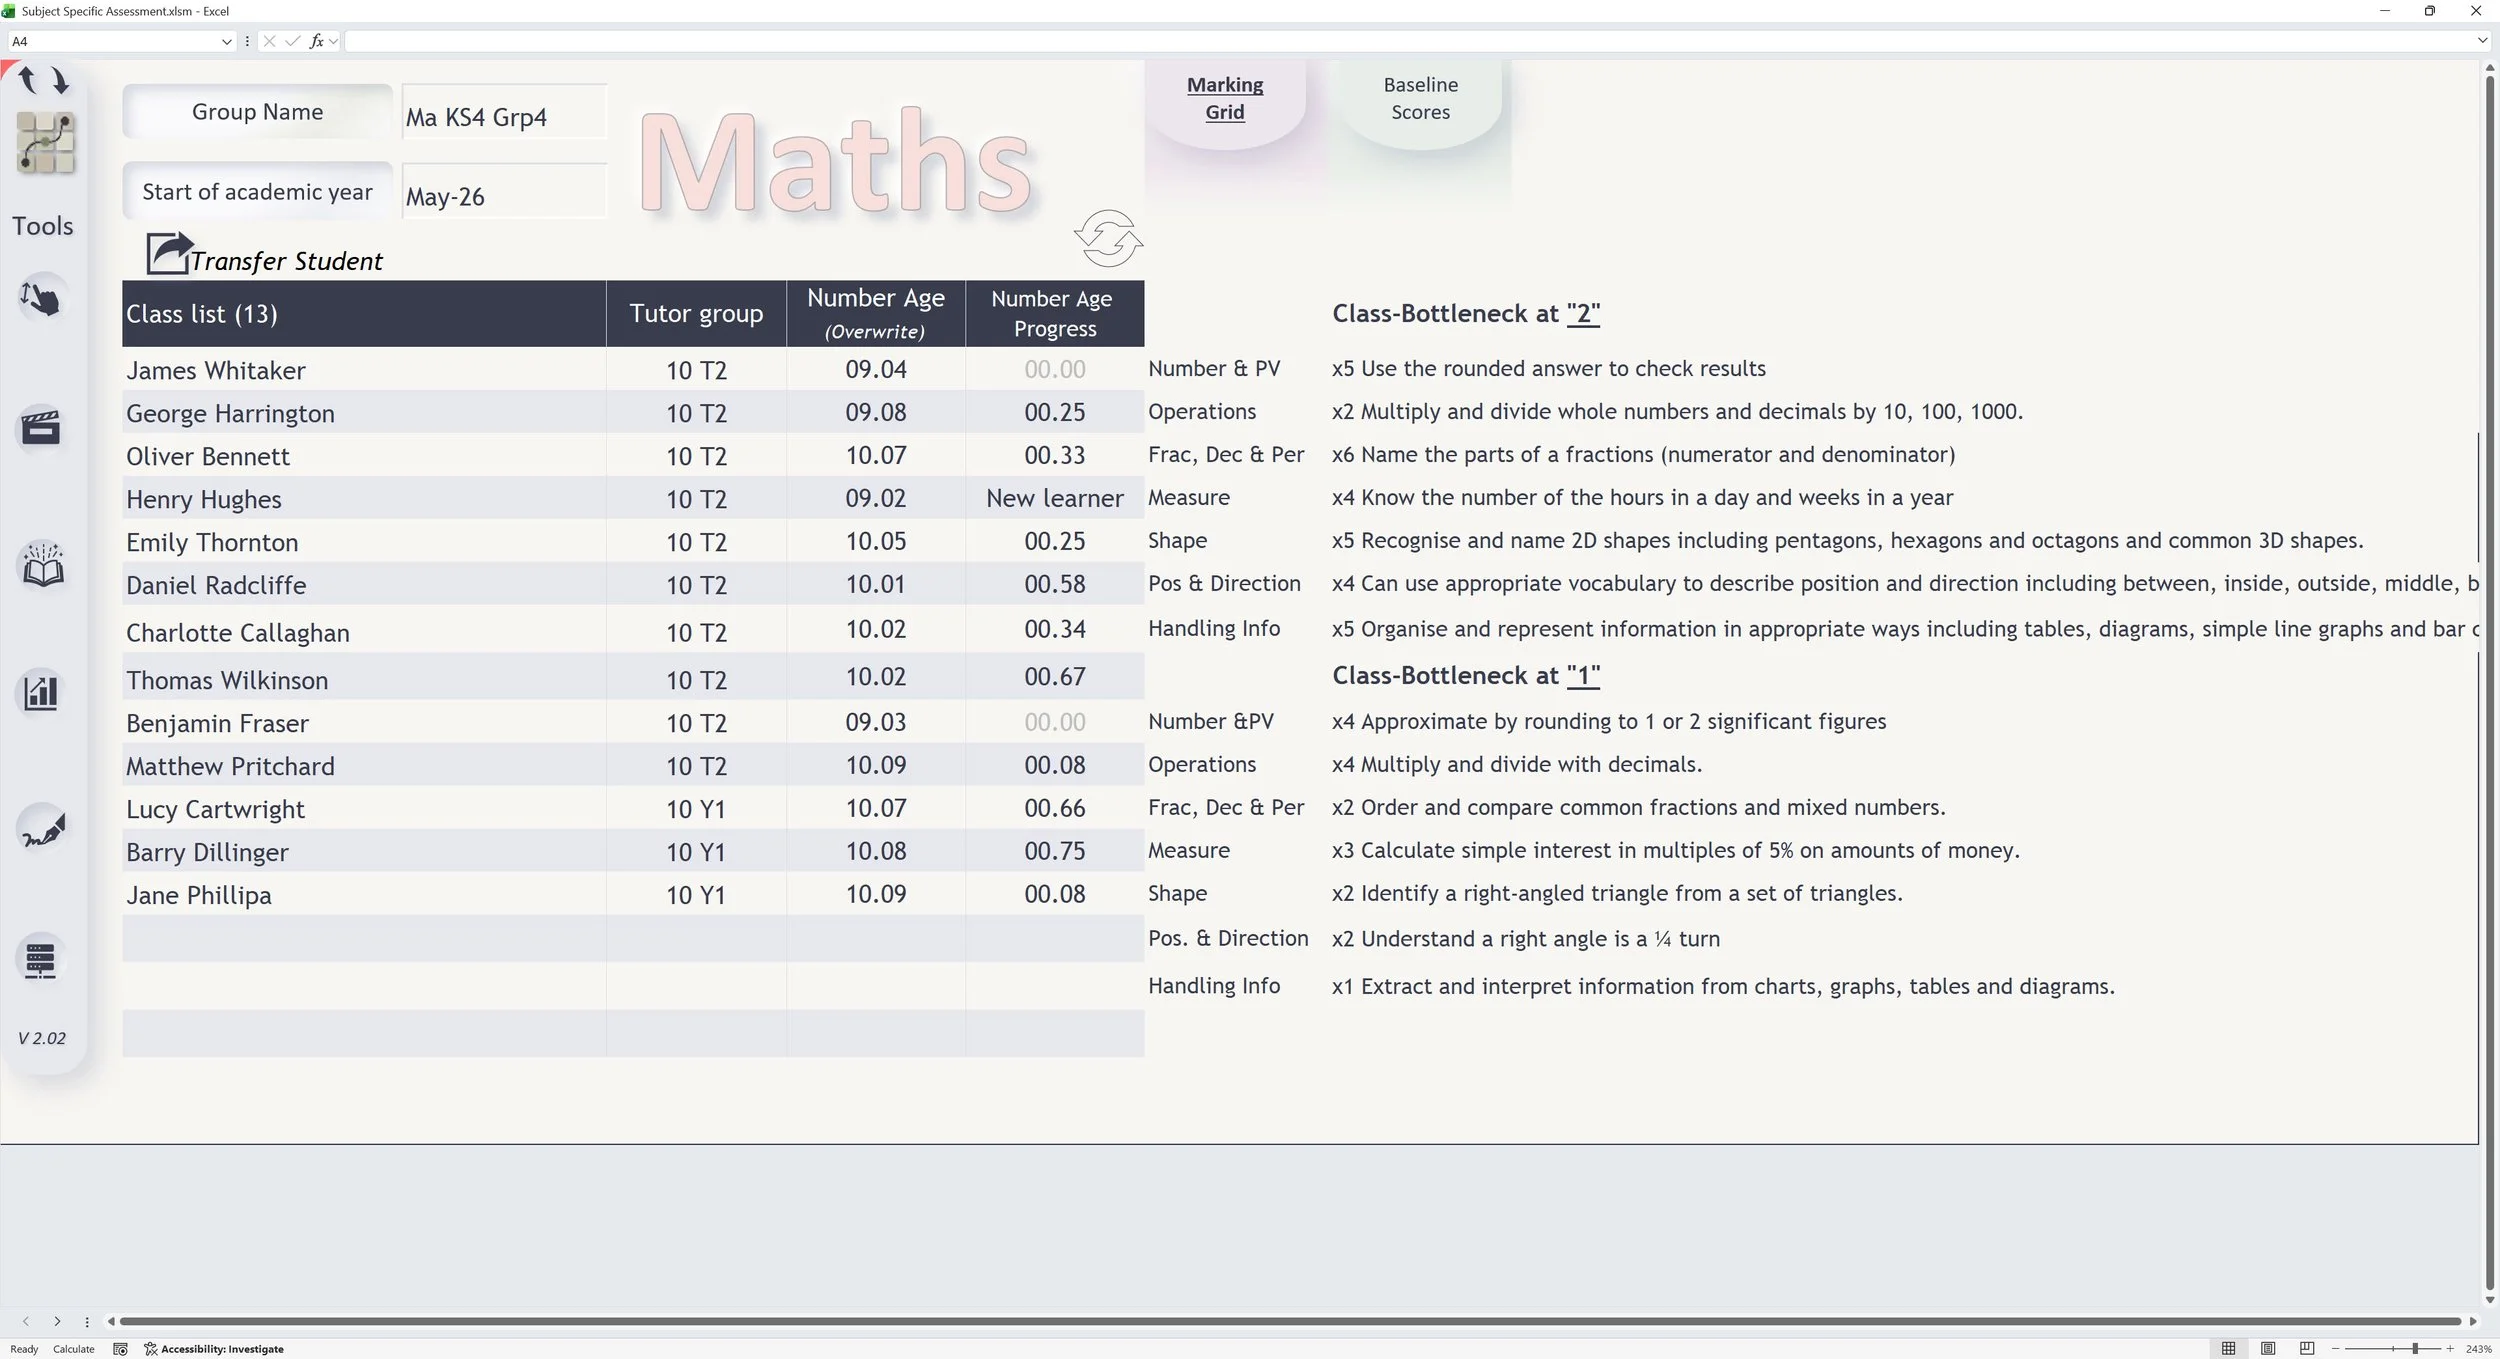The height and width of the screenshot is (1359, 2500).
Task: Open the server database tool icon
Action: point(40,960)
